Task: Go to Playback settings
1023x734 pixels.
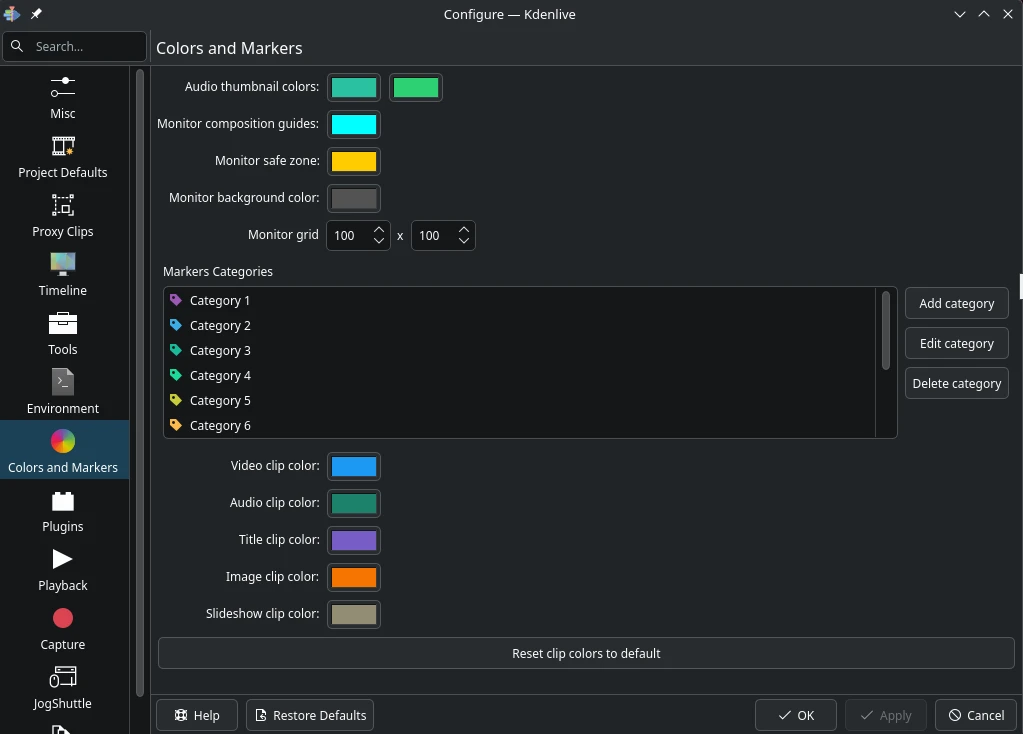Action: pyautogui.click(x=63, y=570)
